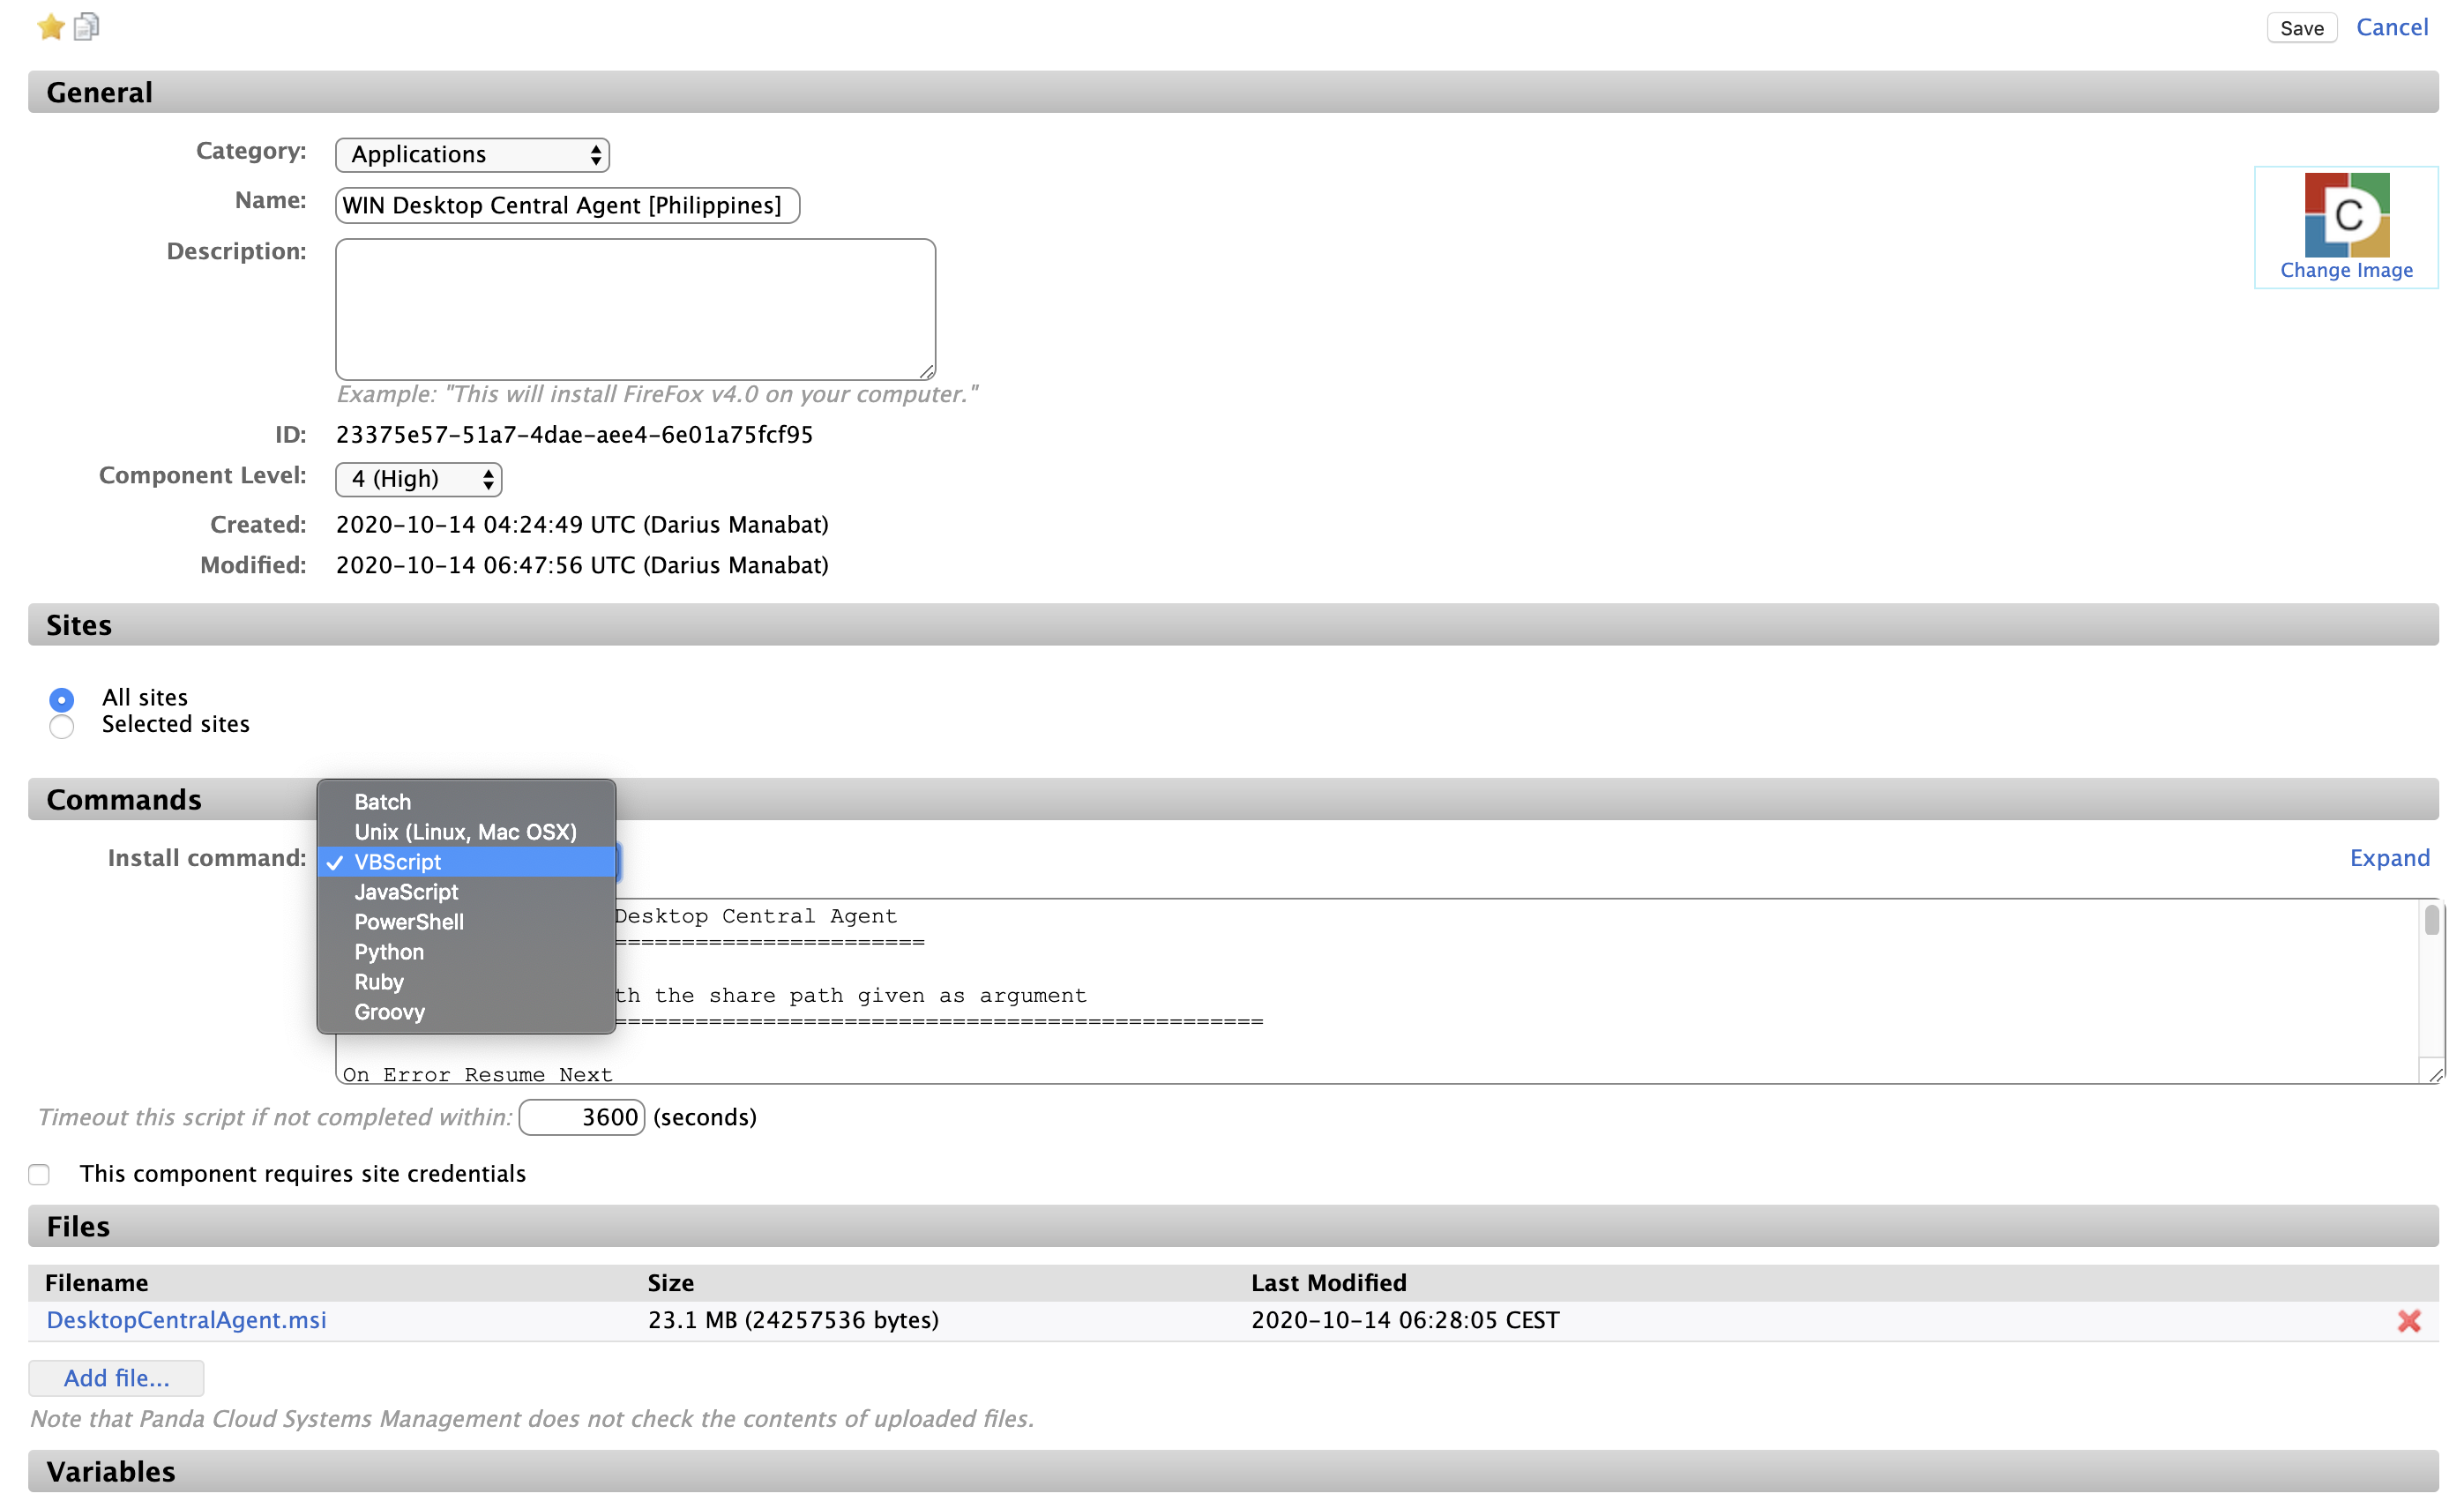Expand the install command editor
Screen dimensions: 2464x1501
click(x=2388, y=858)
